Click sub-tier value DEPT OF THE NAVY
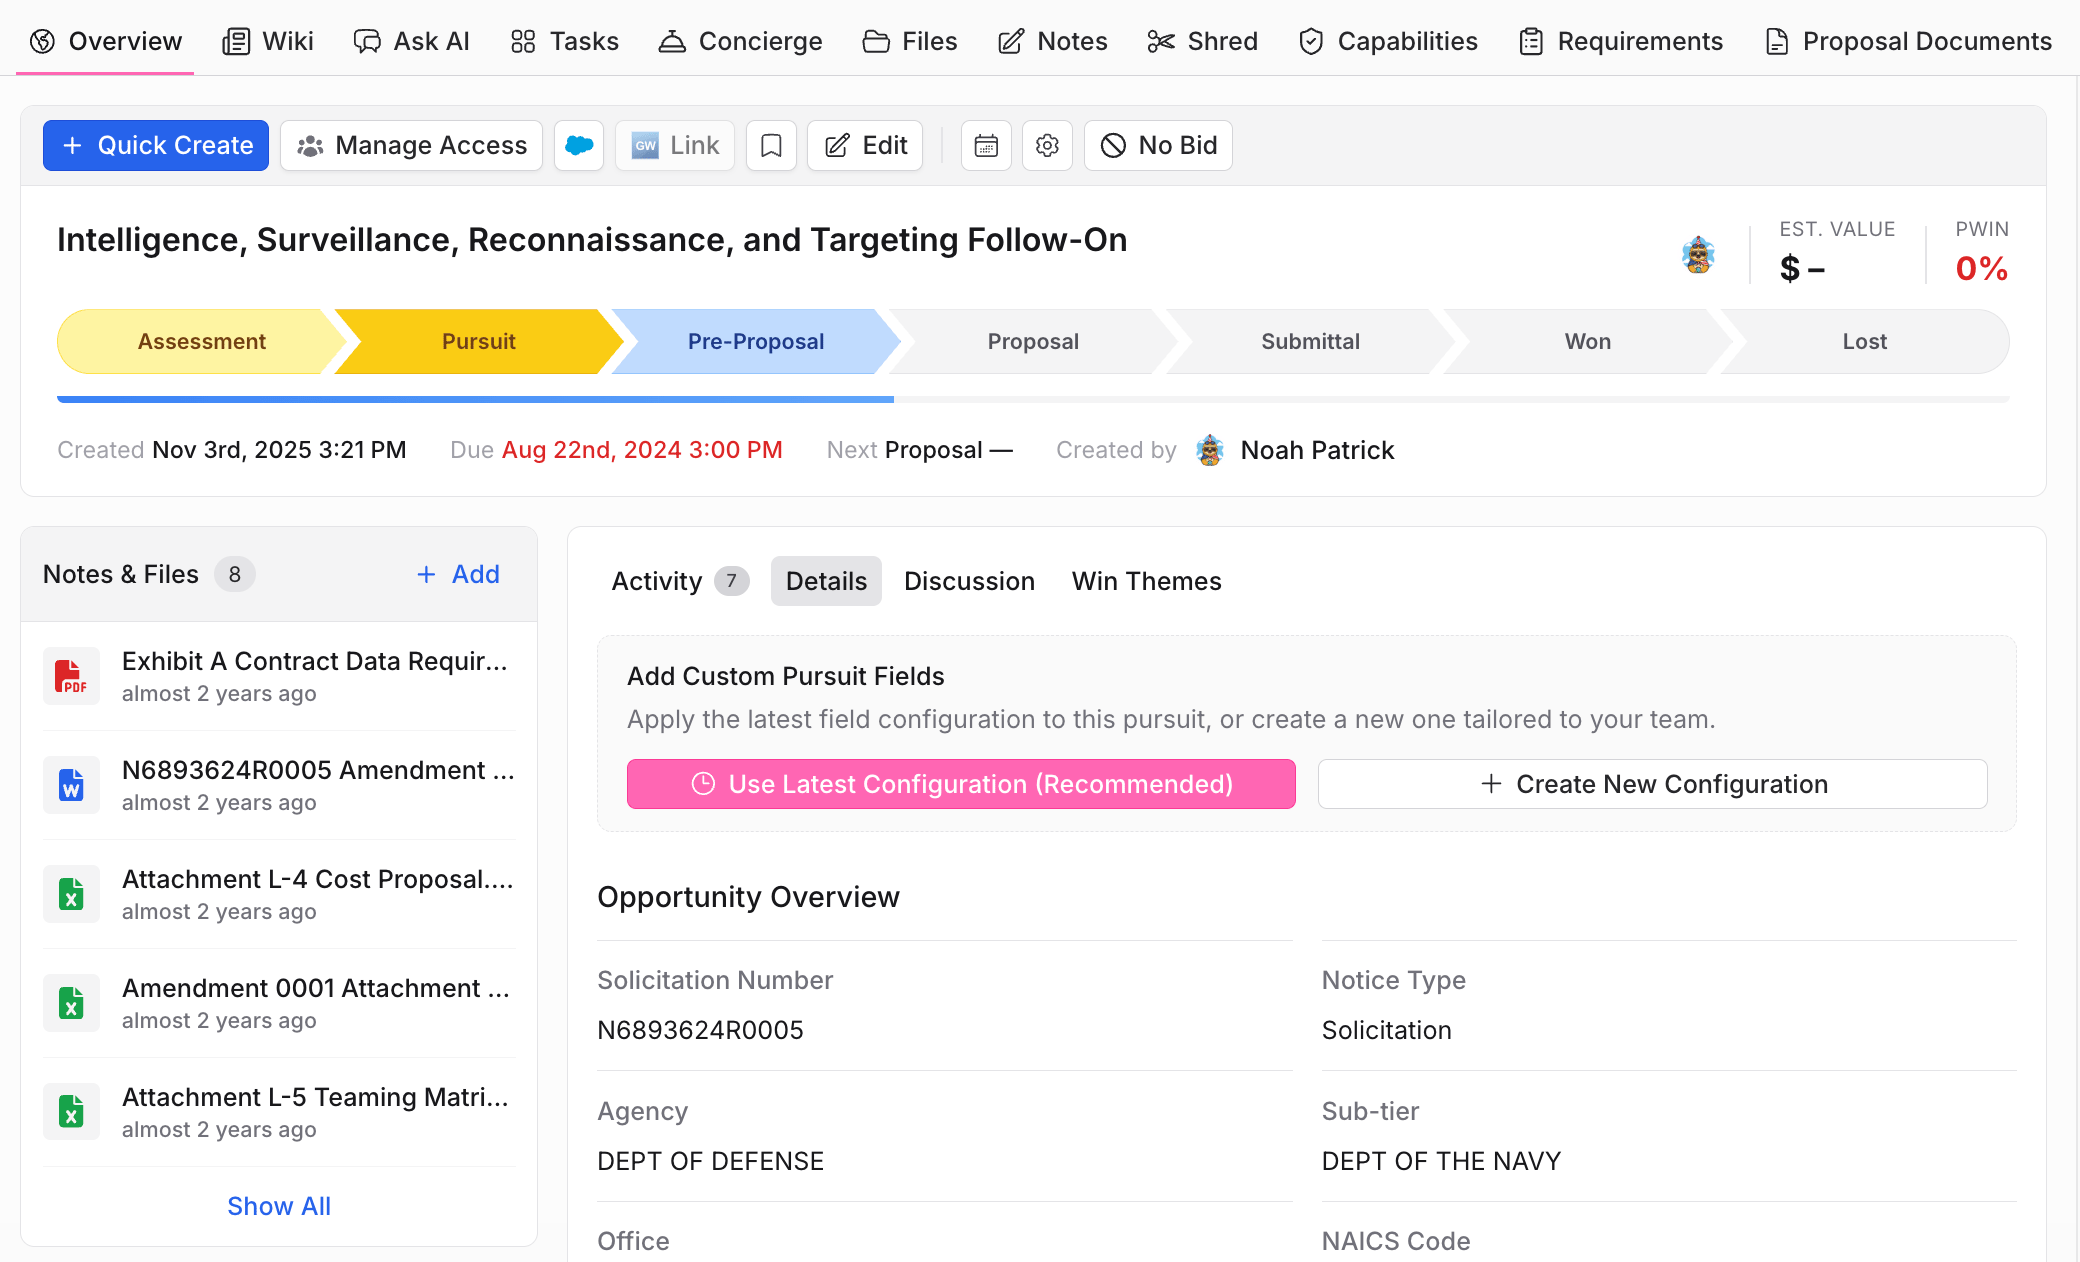 coord(1441,1161)
